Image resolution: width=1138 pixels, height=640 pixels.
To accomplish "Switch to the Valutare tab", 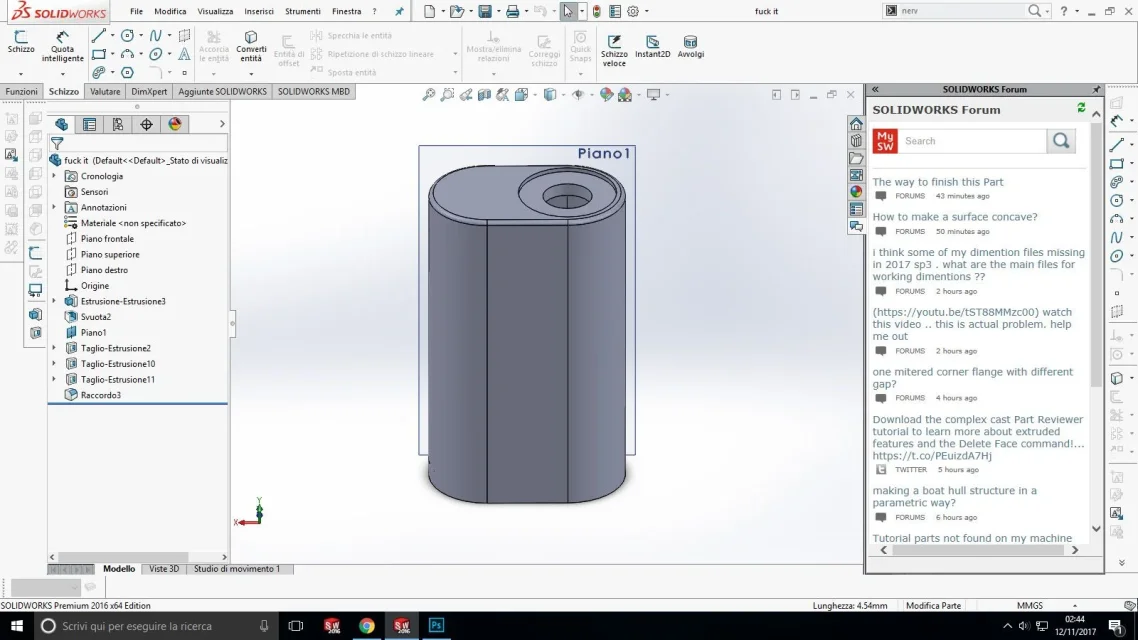I will click(x=105, y=91).
